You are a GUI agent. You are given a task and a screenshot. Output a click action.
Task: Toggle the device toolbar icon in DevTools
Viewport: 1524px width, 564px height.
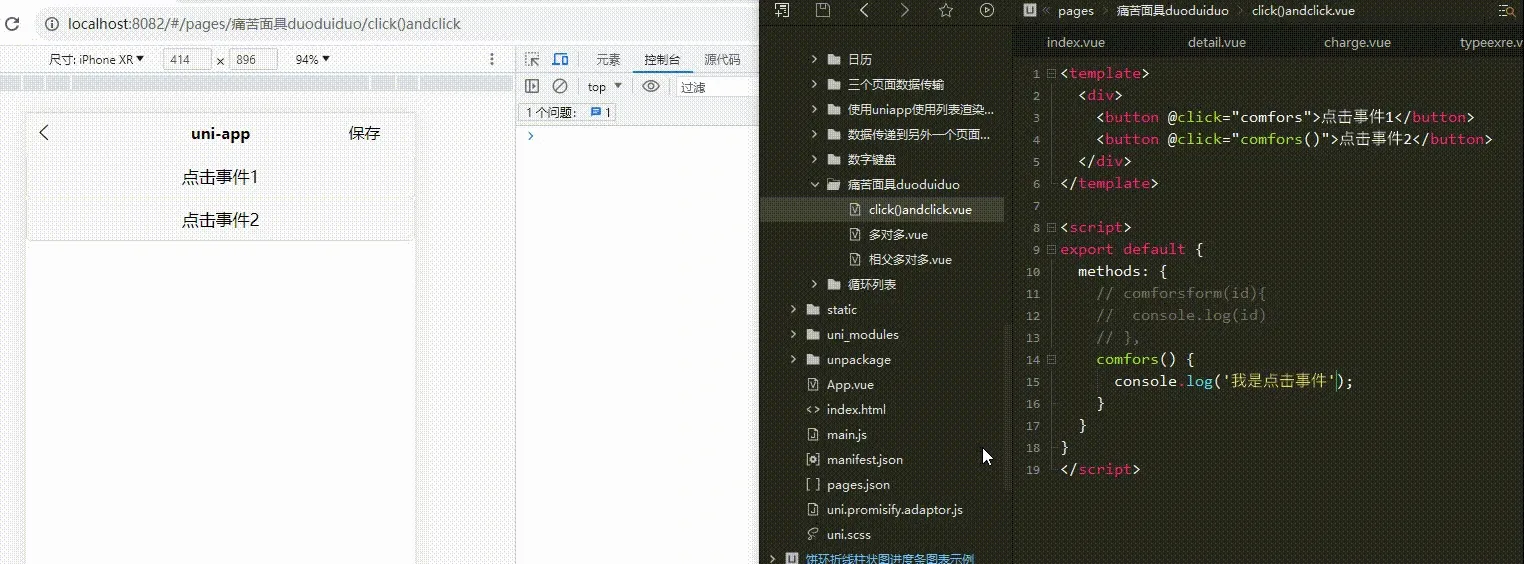561,60
